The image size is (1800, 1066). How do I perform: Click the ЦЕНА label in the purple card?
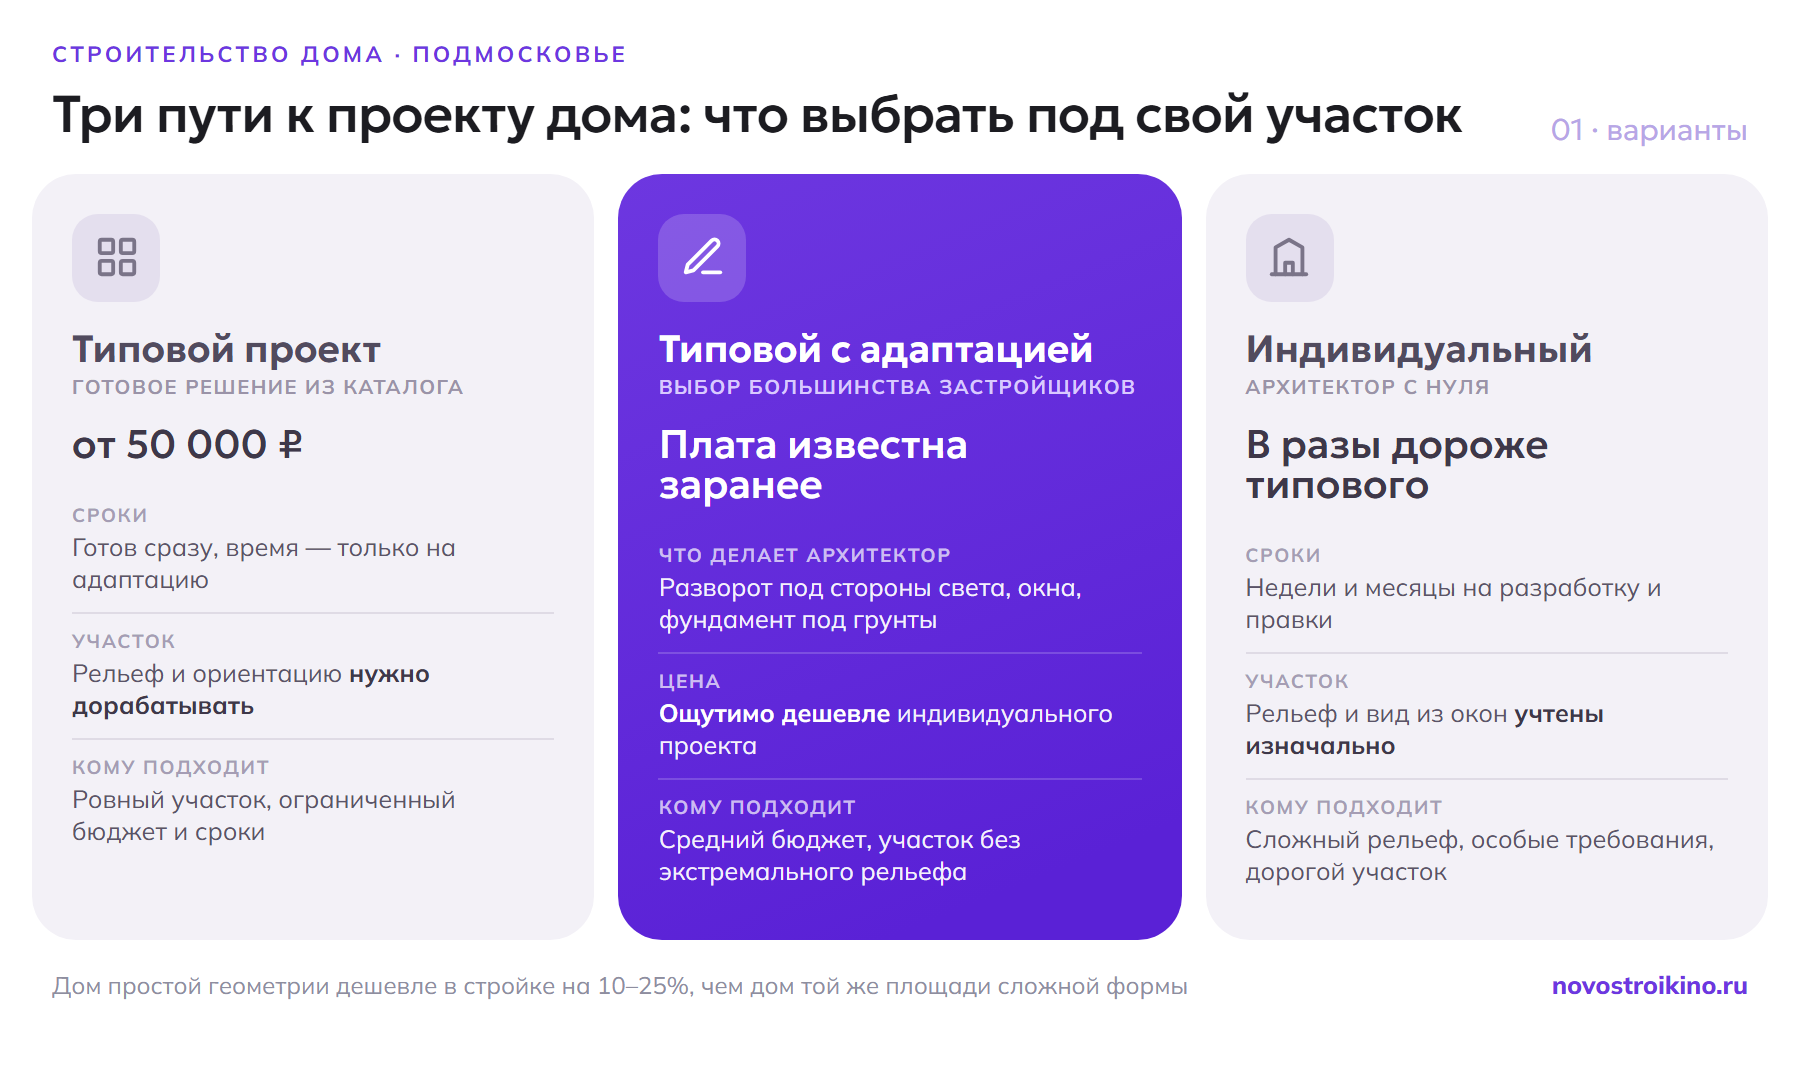click(689, 681)
